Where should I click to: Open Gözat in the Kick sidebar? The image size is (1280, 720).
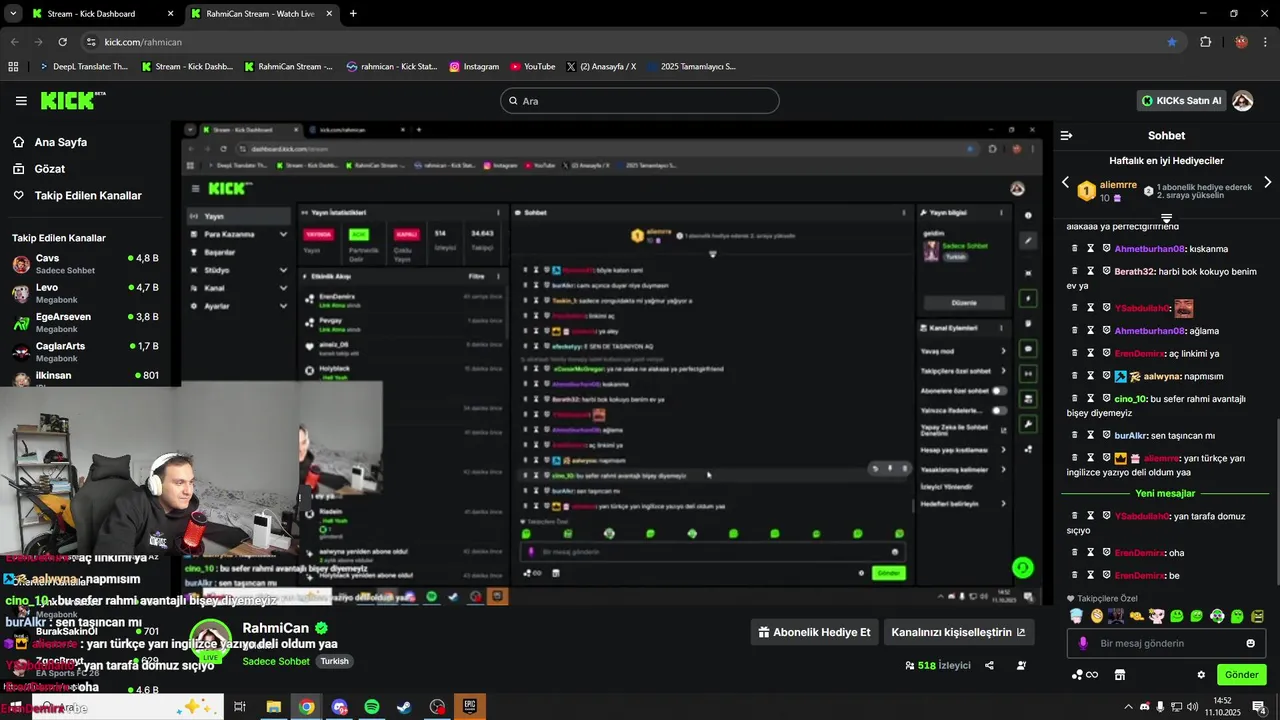pyautogui.click(x=50, y=169)
